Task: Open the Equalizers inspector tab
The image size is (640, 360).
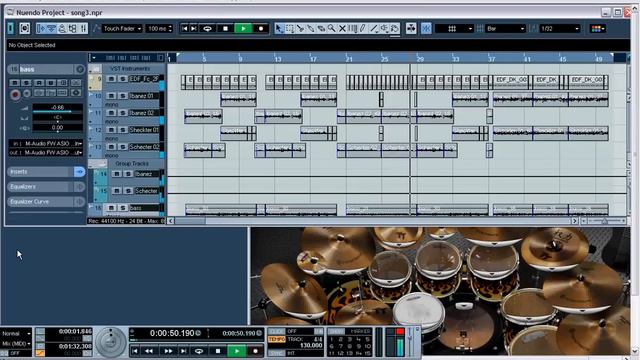Action: coord(46,187)
